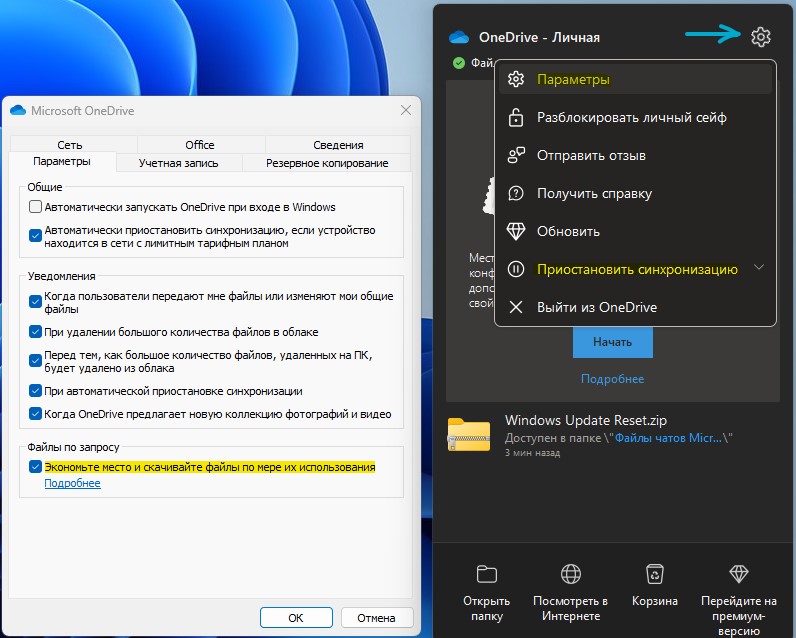Click the pause icon beside Приостановить синхронизацию
Screen dimensions: 796x638
[x=516, y=269]
